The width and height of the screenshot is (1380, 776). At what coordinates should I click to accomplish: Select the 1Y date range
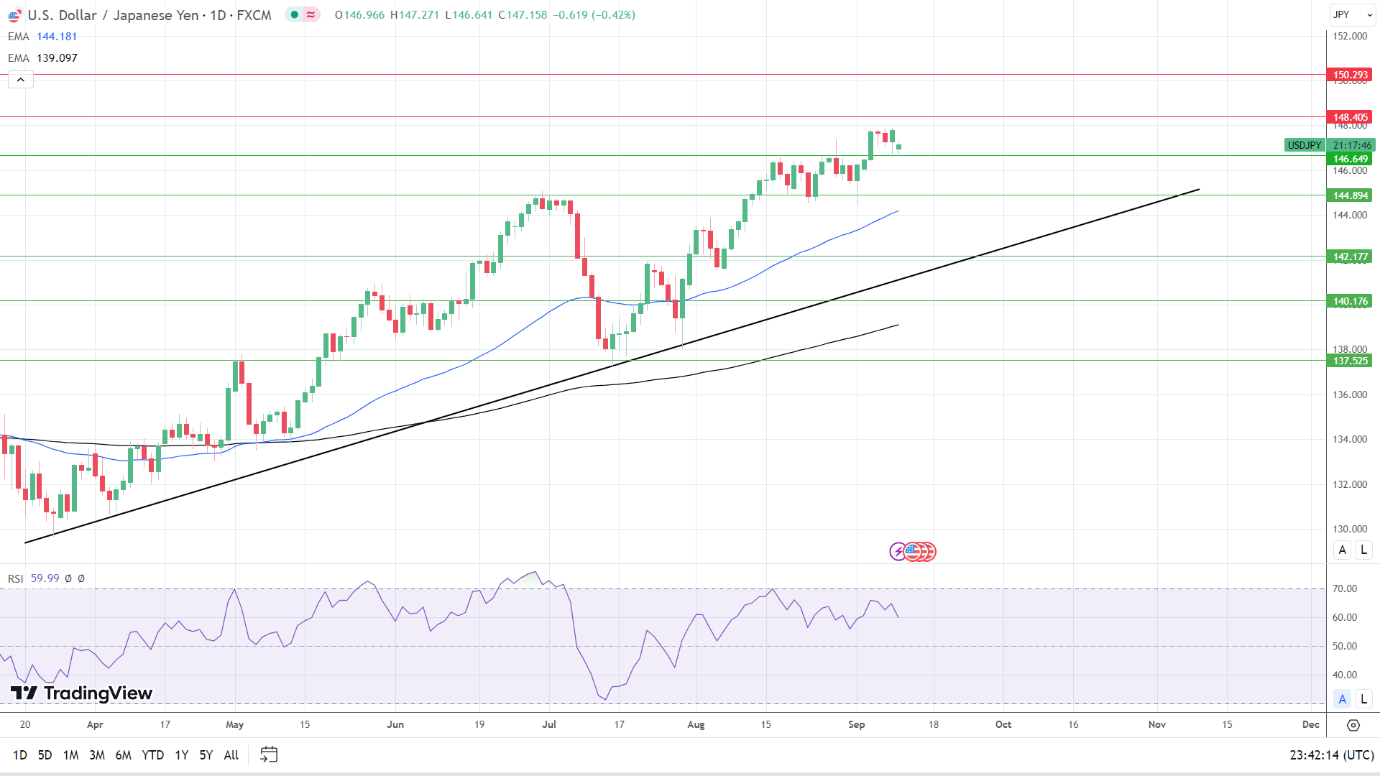coord(181,755)
